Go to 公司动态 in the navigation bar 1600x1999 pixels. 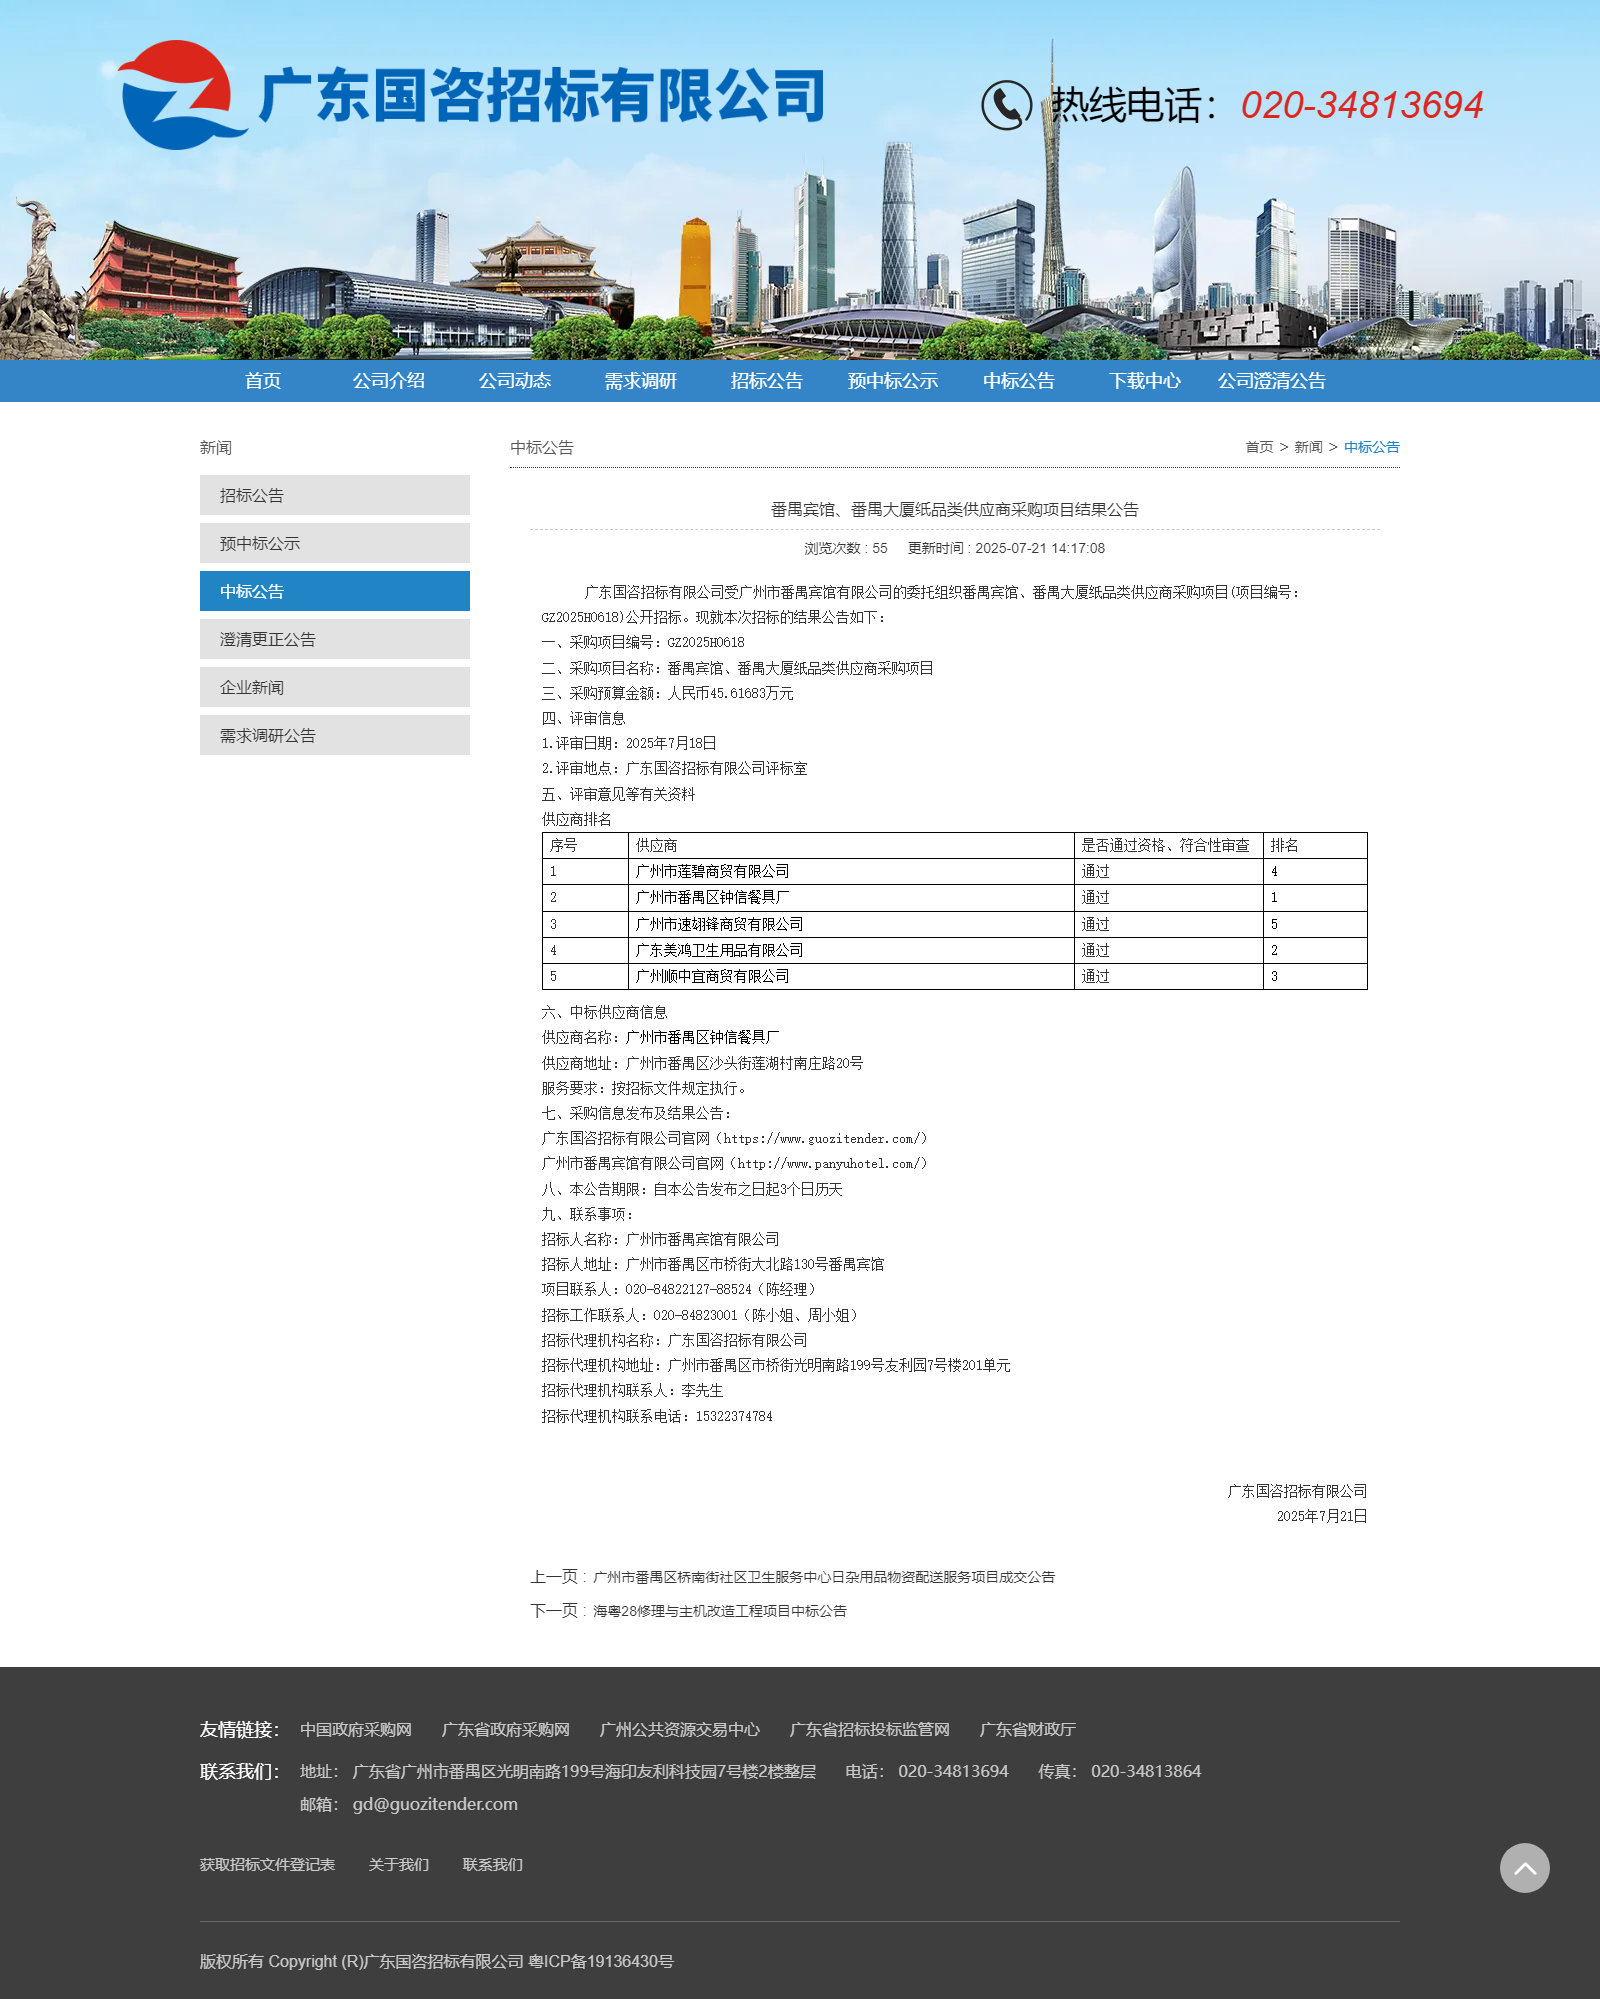click(515, 381)
